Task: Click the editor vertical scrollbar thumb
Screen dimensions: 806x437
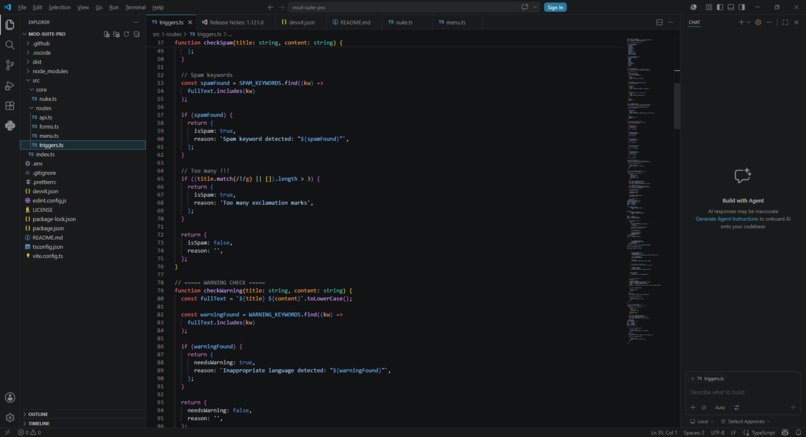Action: pos(677,105)
